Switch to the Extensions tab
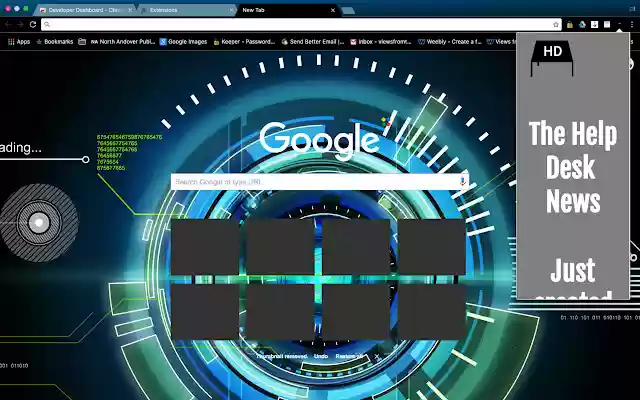This screenshot has height=400, width=640. pos(186,10)
